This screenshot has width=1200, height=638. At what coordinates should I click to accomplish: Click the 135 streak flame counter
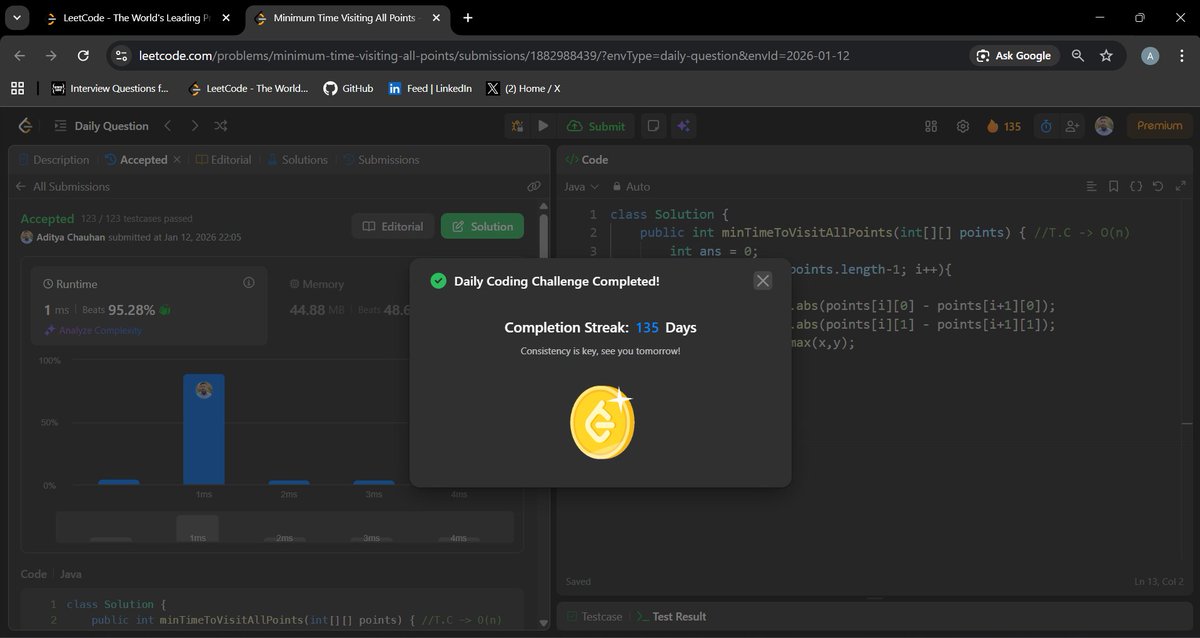1004,126
